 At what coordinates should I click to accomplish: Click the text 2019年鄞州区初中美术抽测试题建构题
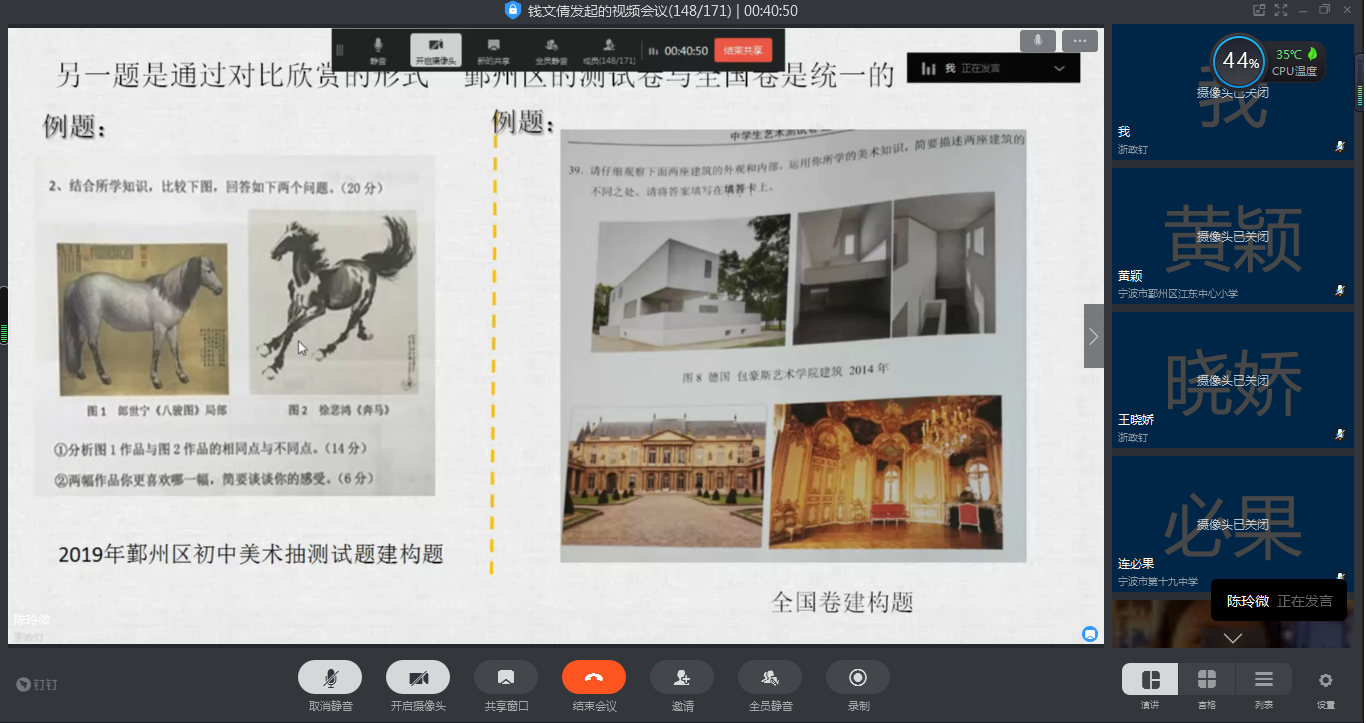click(250, 554)
